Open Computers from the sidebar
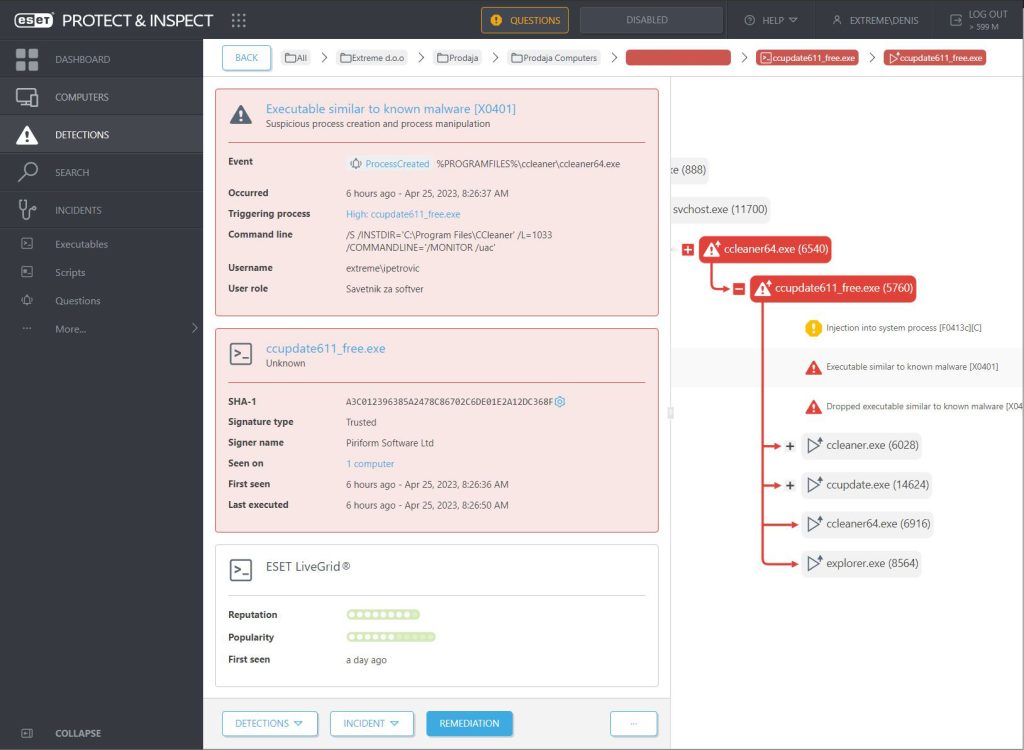This screenshot has width=1024, height=750. point(27,97)
